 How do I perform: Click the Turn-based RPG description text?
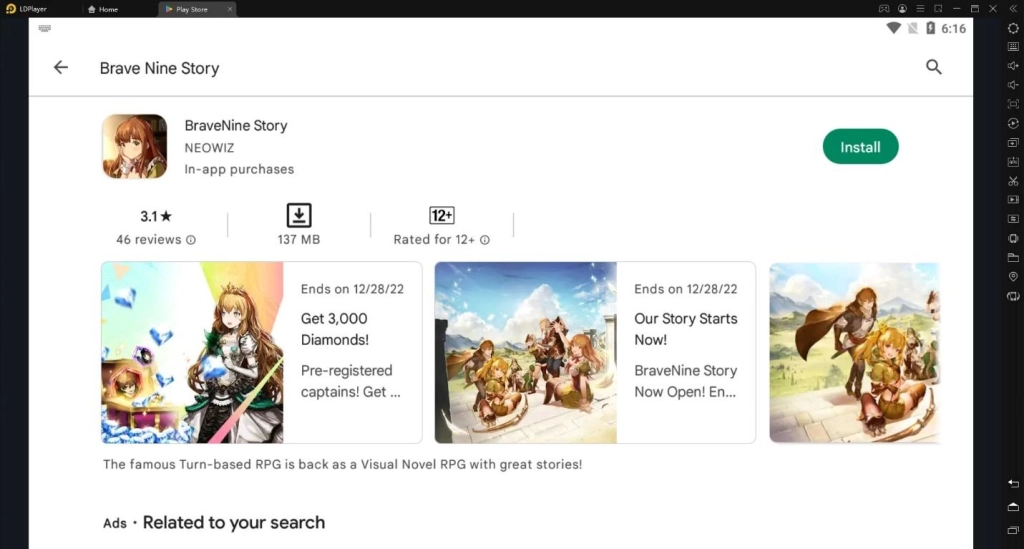pos(342,464)
